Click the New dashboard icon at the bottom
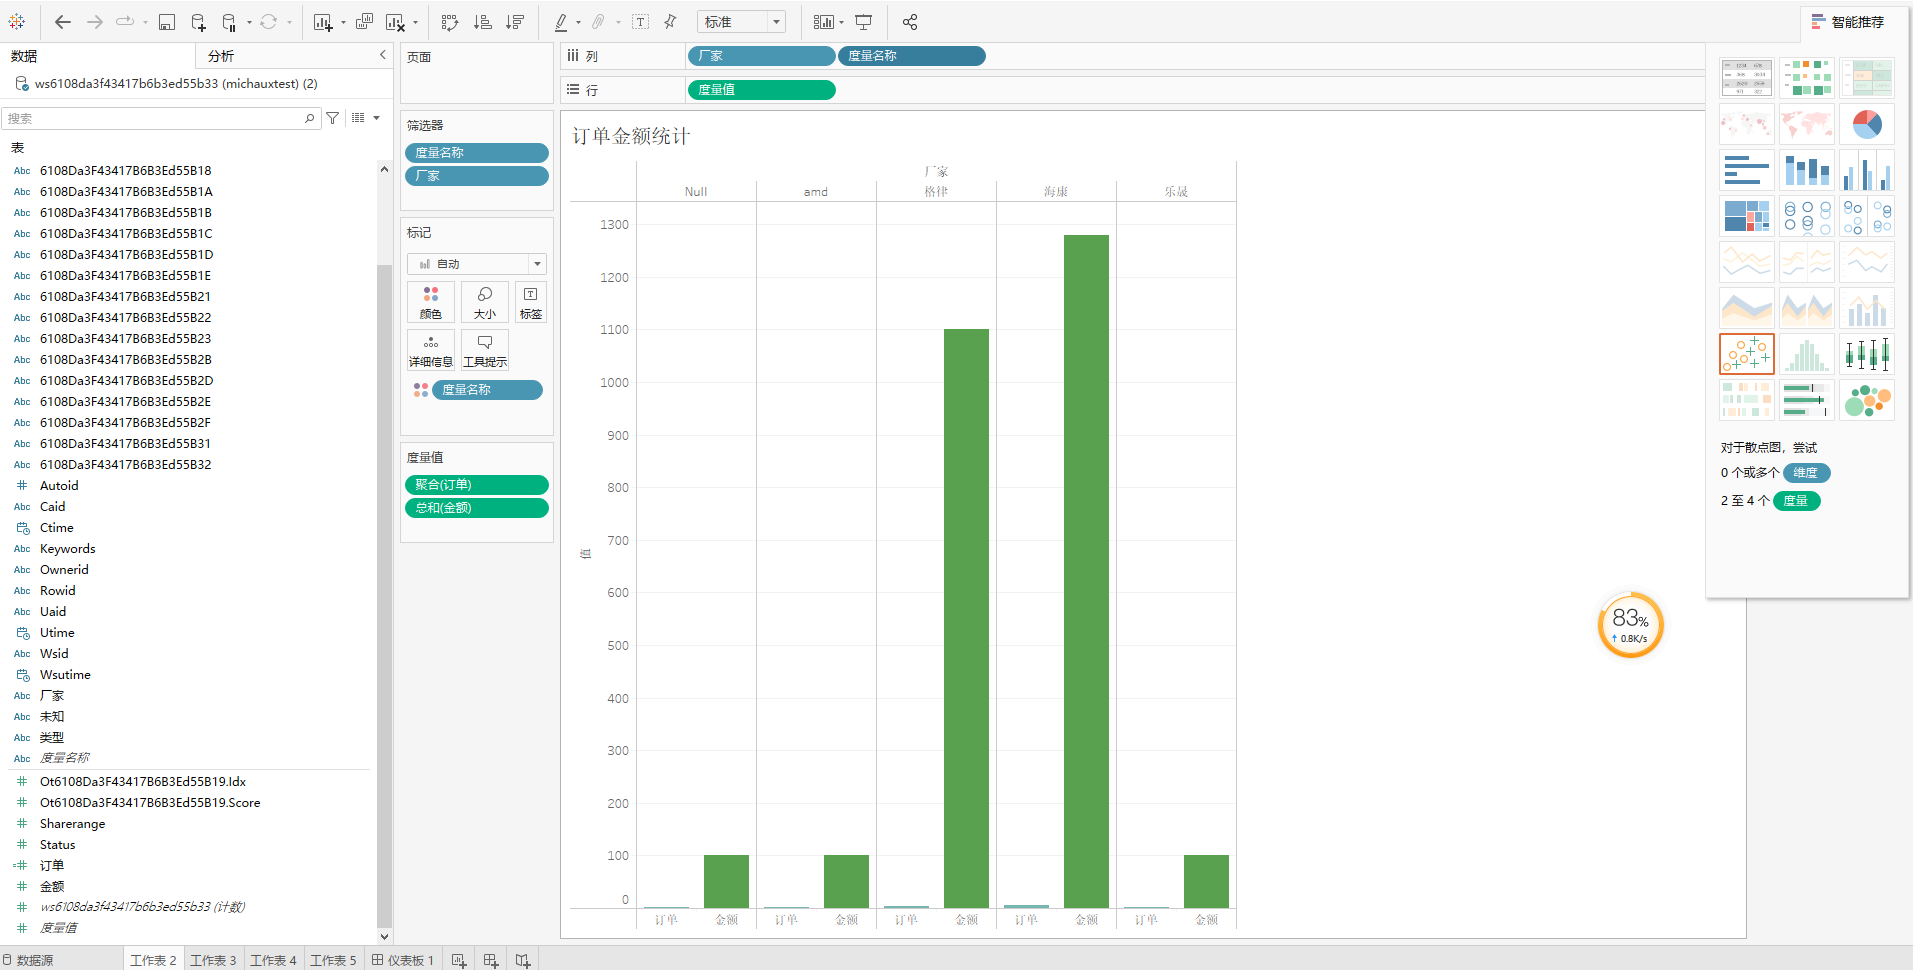1913x970 pixels. pos(490,960)
